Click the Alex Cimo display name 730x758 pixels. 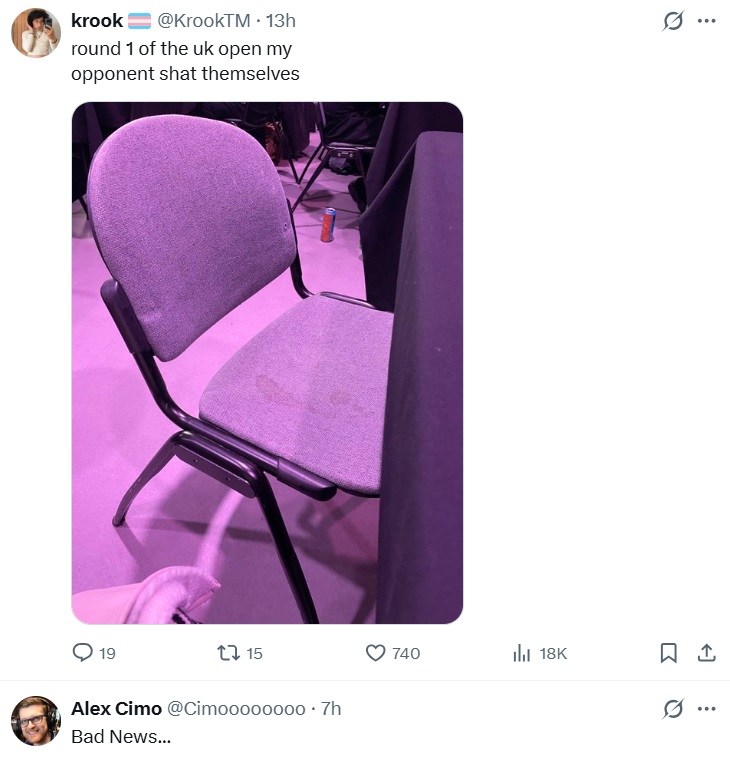coord(116,709)
